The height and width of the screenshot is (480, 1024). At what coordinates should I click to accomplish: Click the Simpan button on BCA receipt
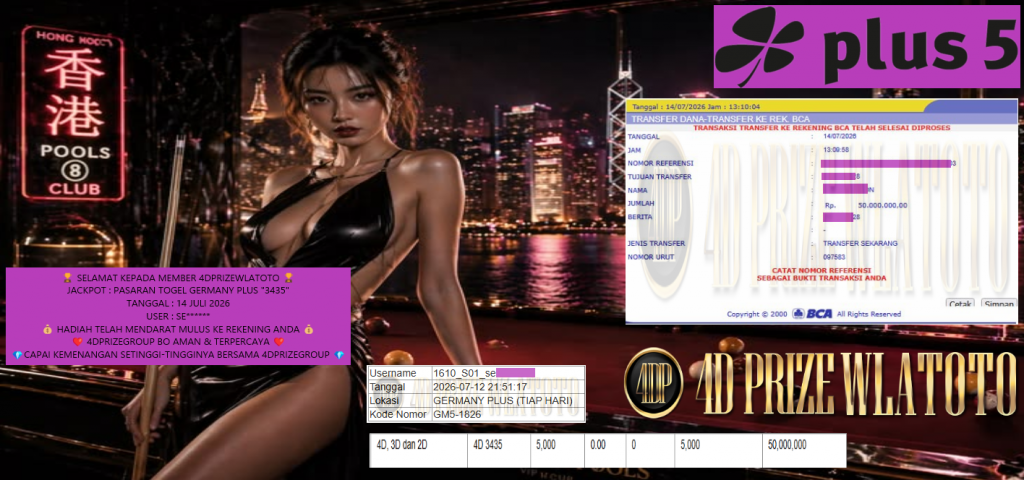(999, 304)
